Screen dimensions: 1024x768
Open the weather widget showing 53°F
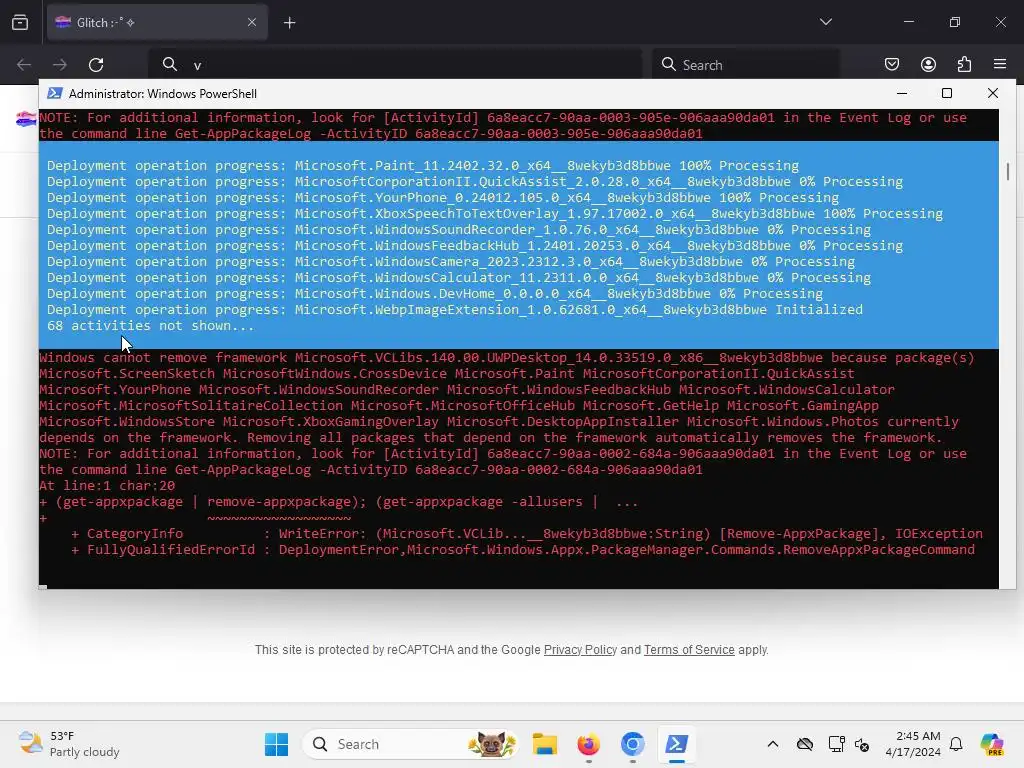[x=69, y=744]
